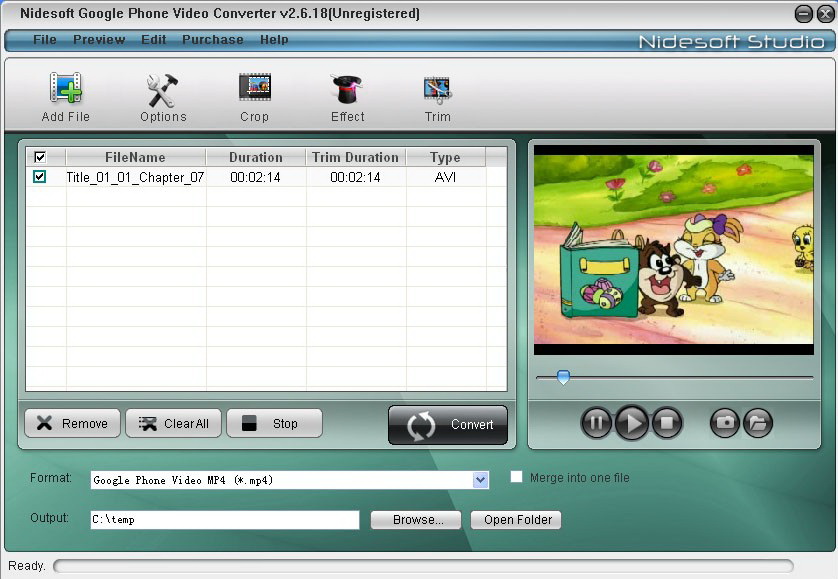The image size is (838, 579).
Task: Click the Type column header
Action: pyautogui.click(x=446, y=157)
